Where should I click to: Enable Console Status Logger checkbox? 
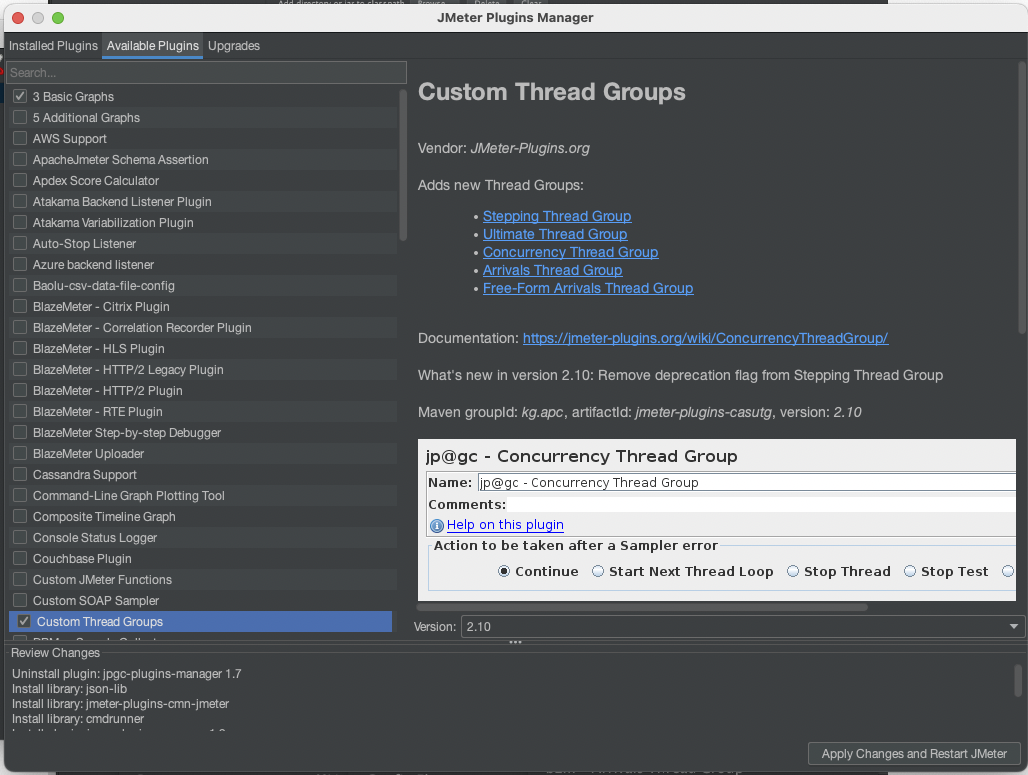tap(20, 537)
